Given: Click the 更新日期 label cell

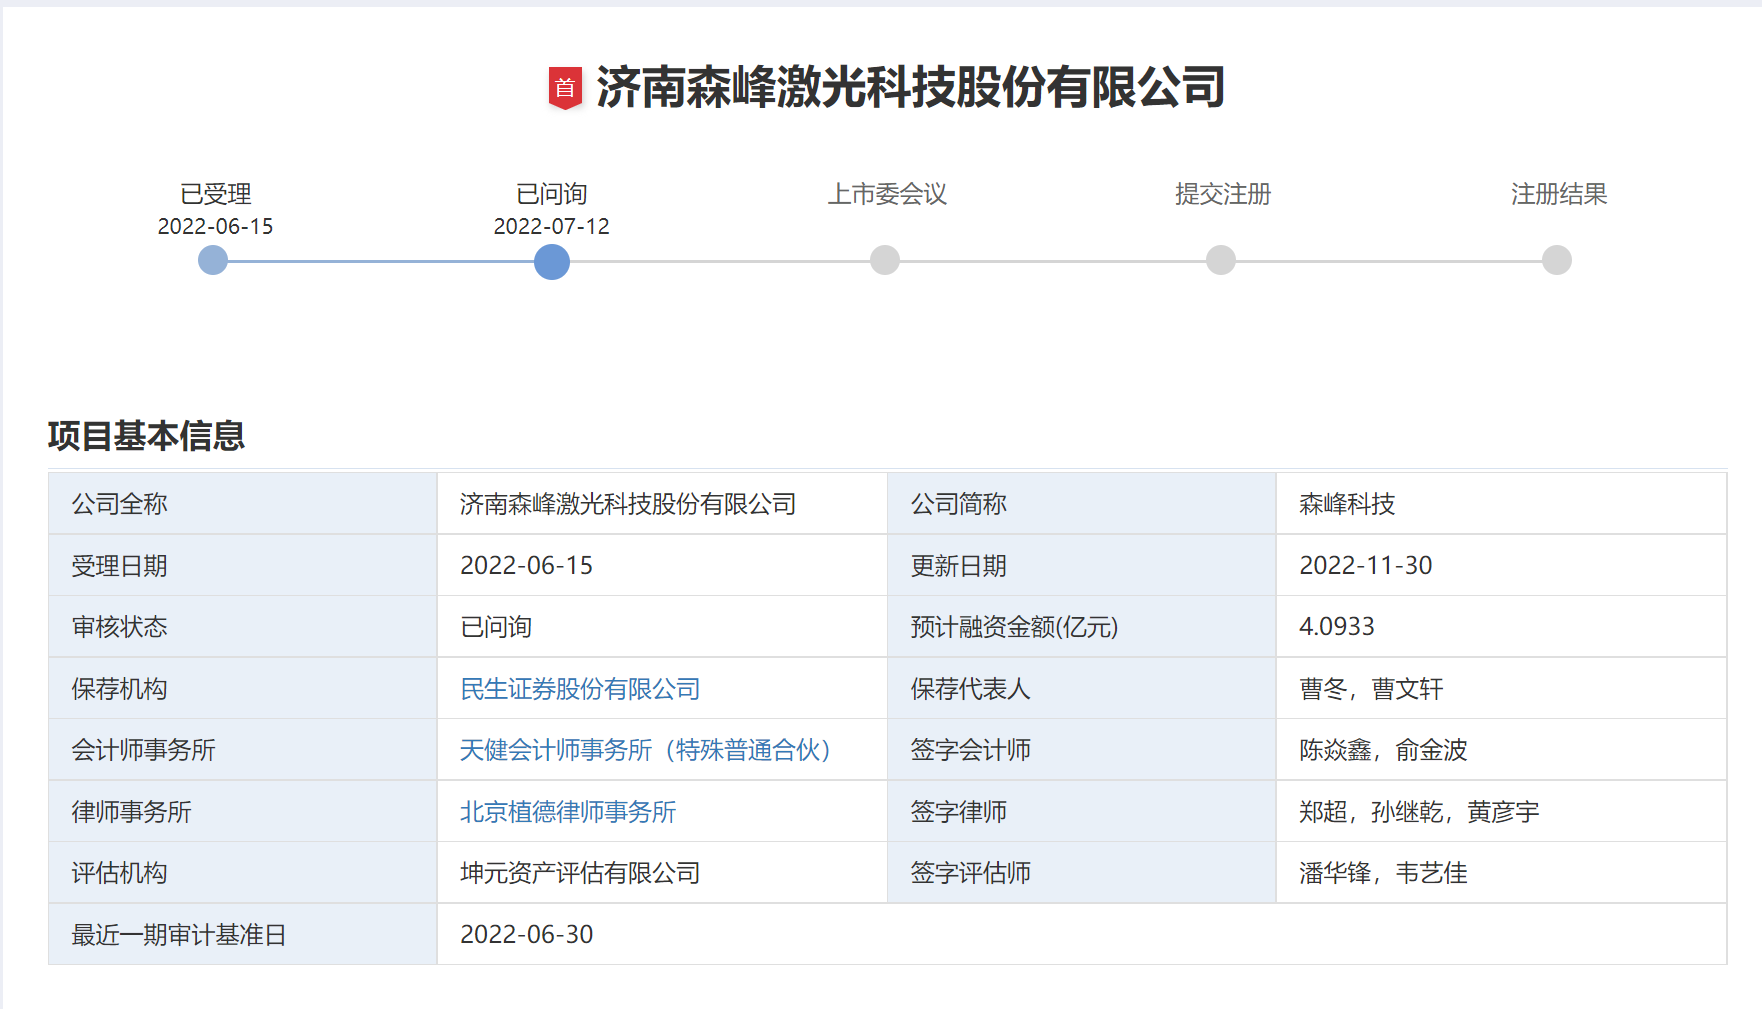Looking at the screenshot, I should coord(1082,566).
